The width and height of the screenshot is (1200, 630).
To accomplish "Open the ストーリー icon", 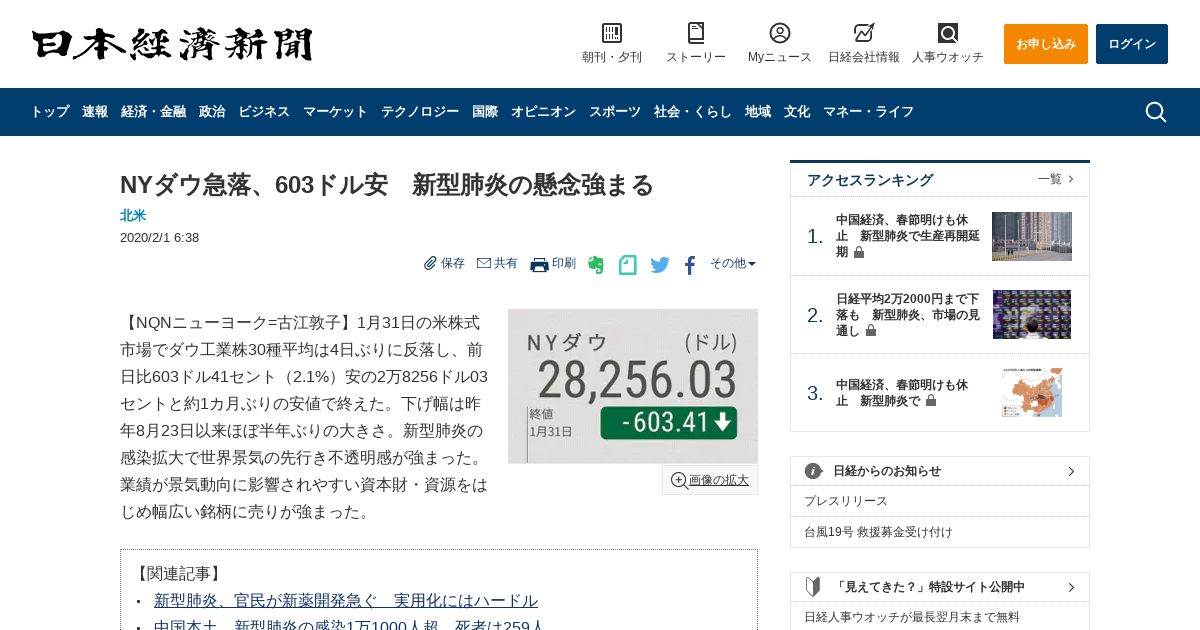I will pyautogui.click(x=696, y=33).
